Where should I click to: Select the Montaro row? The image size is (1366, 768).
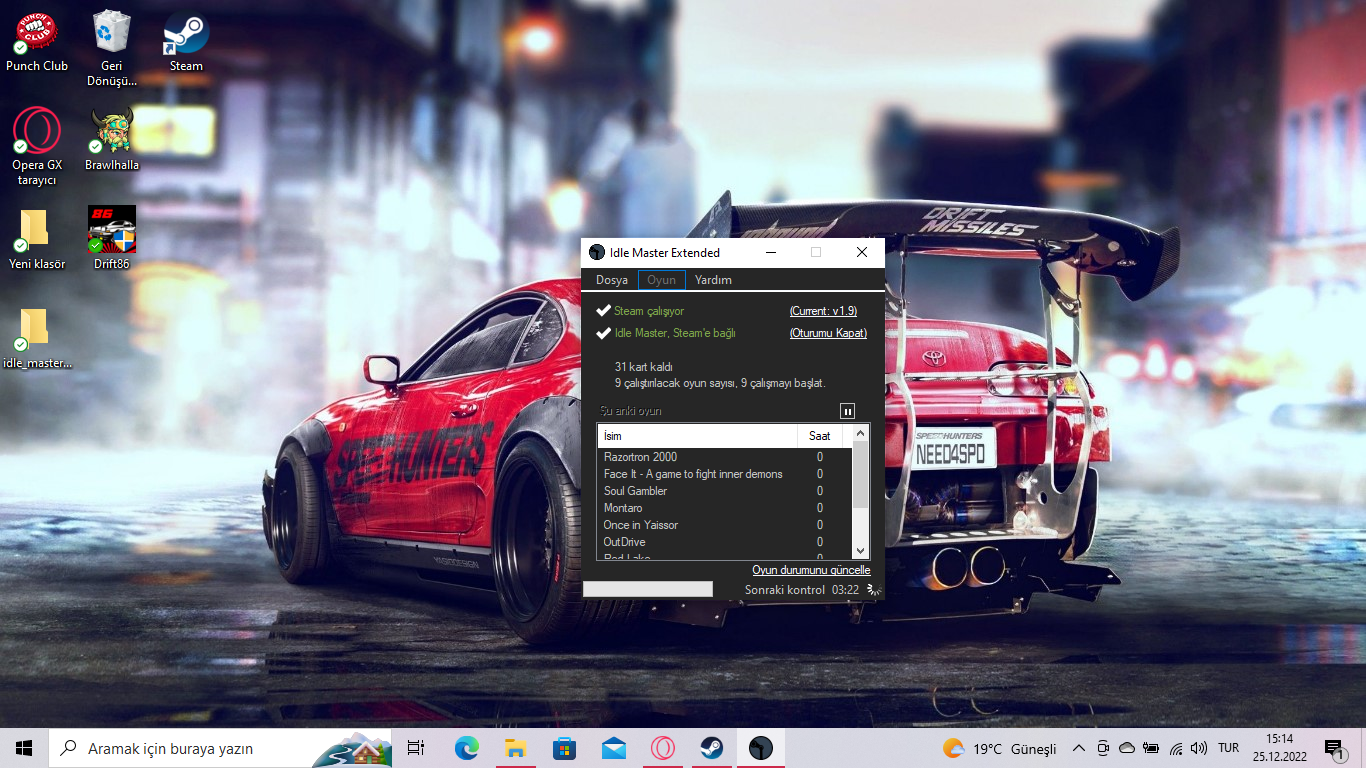pos(724,508)
